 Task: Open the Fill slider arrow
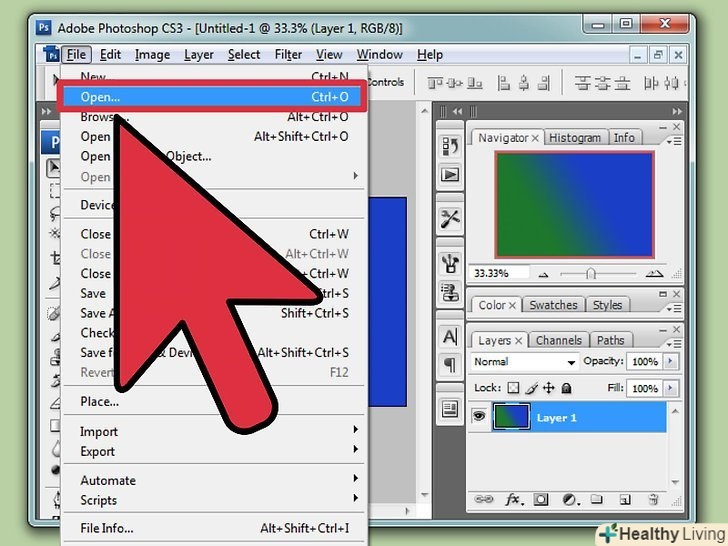[670, 388]
